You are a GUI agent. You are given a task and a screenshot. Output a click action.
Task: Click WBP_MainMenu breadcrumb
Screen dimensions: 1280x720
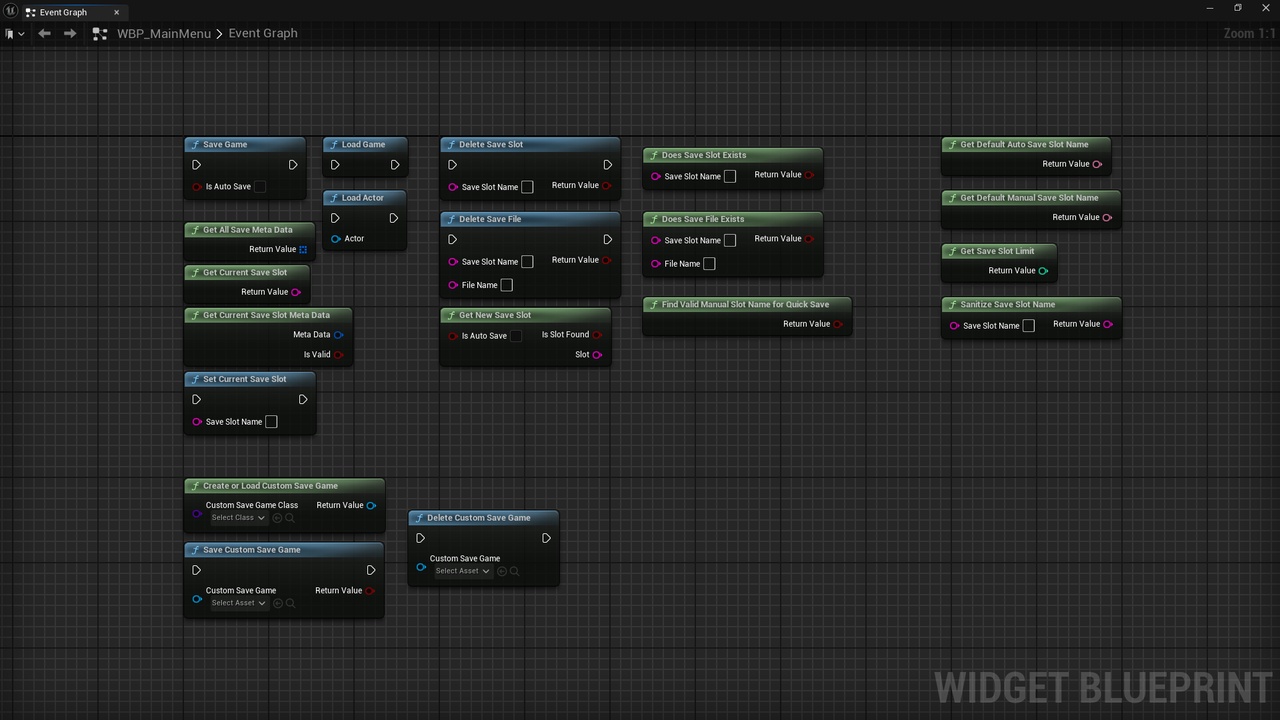point(163,33)
